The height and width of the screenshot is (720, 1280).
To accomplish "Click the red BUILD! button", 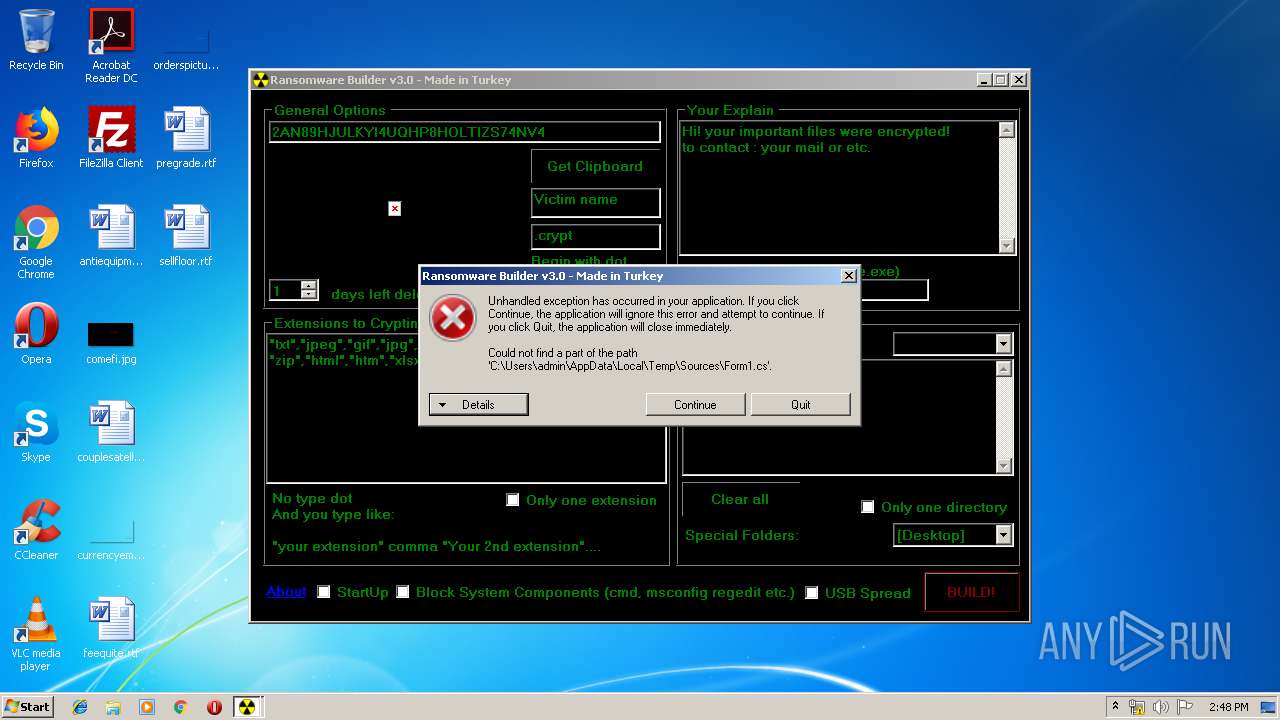I will tap(971, 592).
